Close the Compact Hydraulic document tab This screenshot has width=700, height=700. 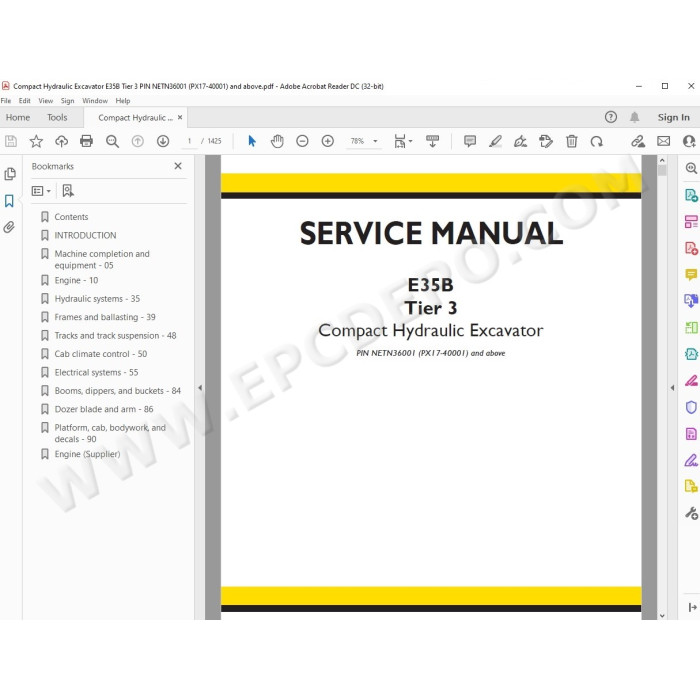click(180, 117)
